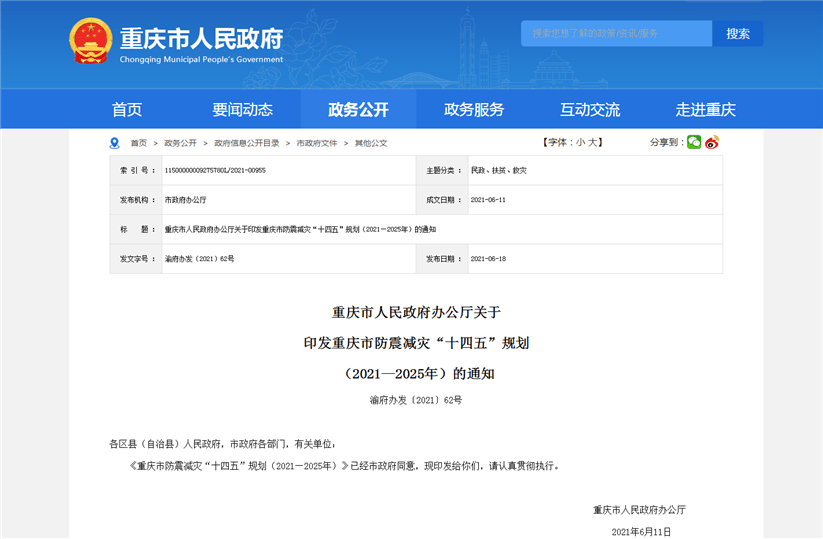The height and width of the screenshot is (539, 823).
Task: Open 政府信息公开目录 breadcrumb link
Action: pos(247,144)
